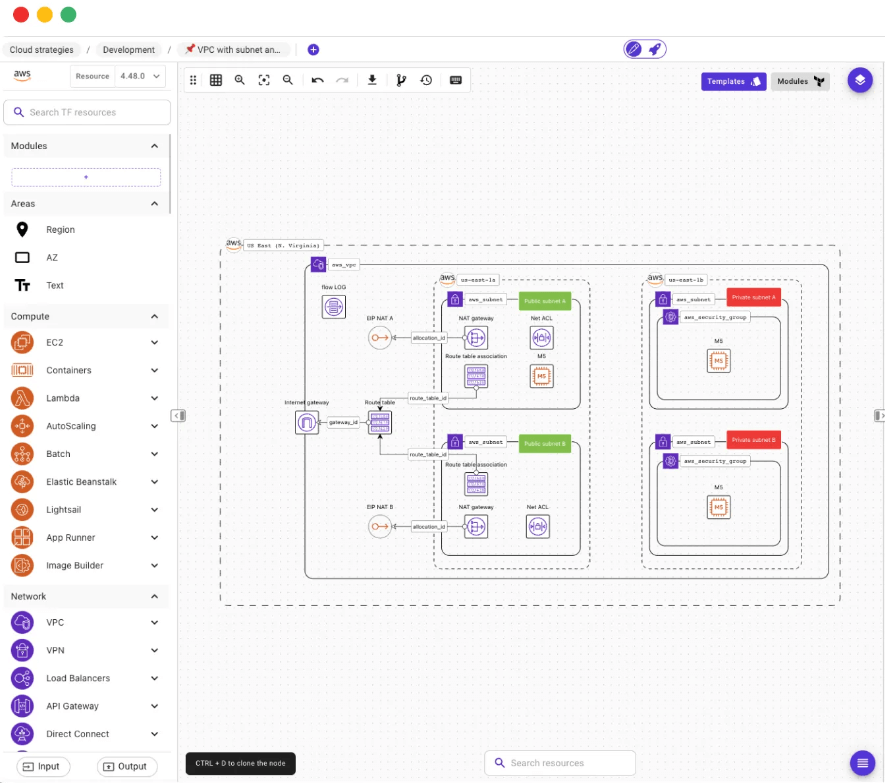Open Development breadcrumb
The width and height of the screenshot is (885, 783).
(x=129, y=50)
